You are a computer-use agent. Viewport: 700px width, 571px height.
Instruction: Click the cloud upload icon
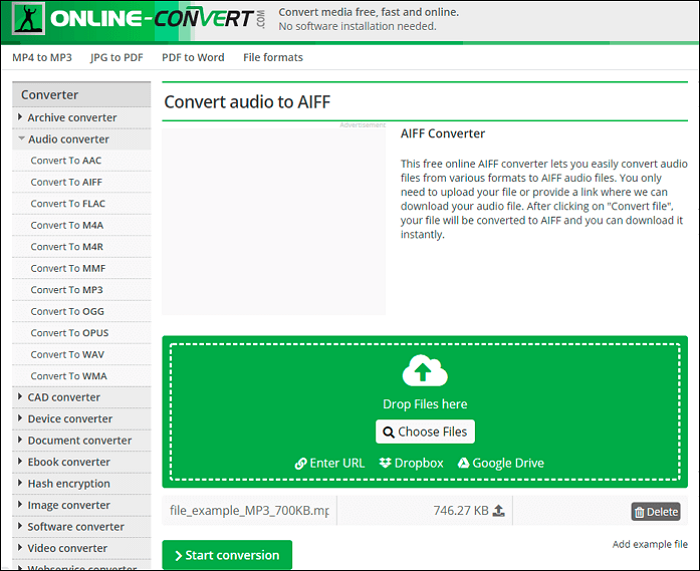425,373
